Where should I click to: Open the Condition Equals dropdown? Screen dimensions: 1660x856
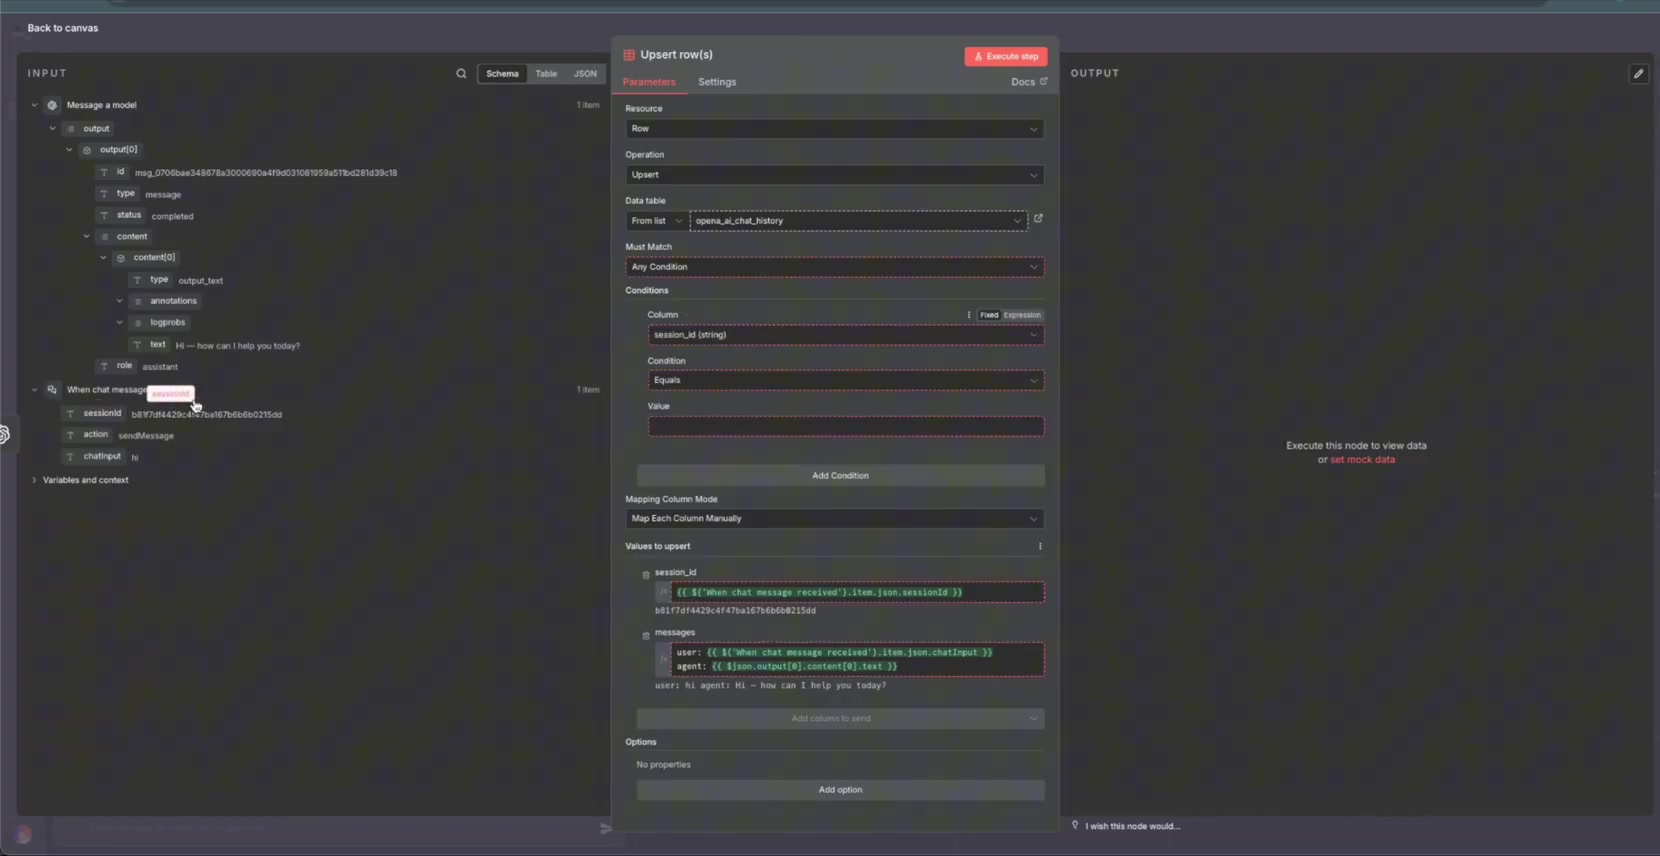[x=846, y=380]
